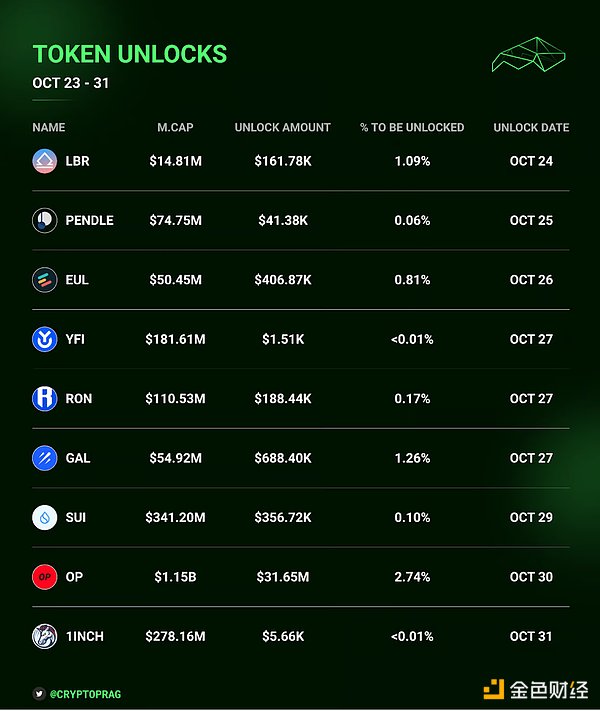Viewport: 600px width, 711px height.
Task: Click the UNLOCK DATE column header
Action: click(x=531, y=128)
